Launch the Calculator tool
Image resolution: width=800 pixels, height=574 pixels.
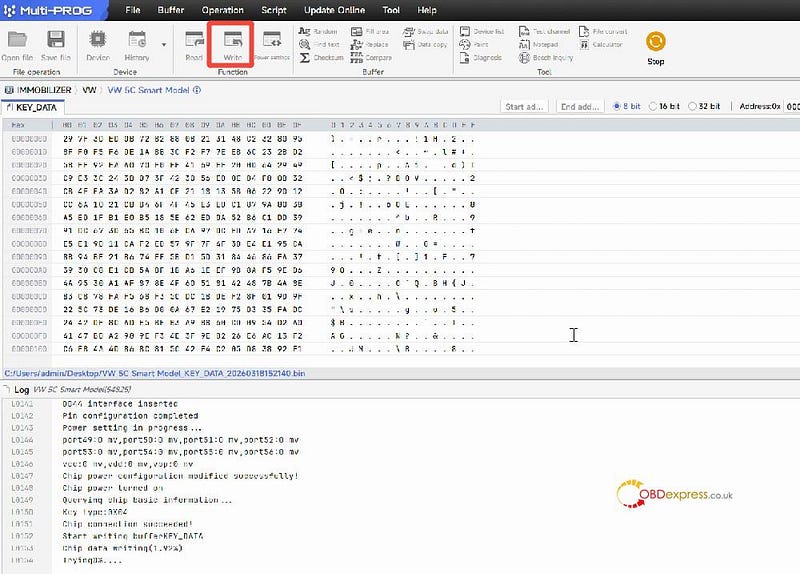pyautogui.click(x=601, y=44)
